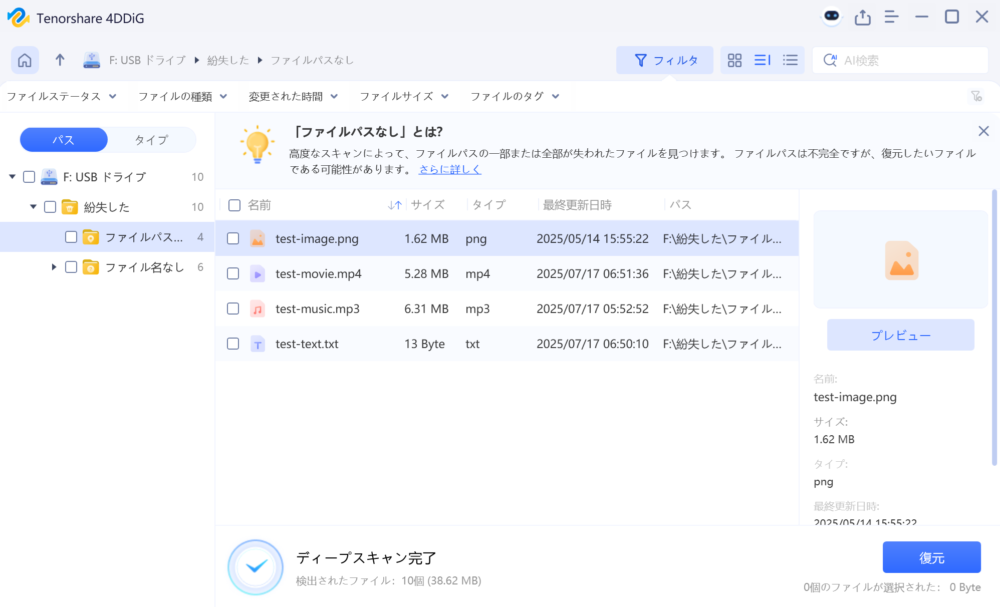1000x607 pixels.
Task: Click the AI chatbot robot icon
Action: point(830,16)
